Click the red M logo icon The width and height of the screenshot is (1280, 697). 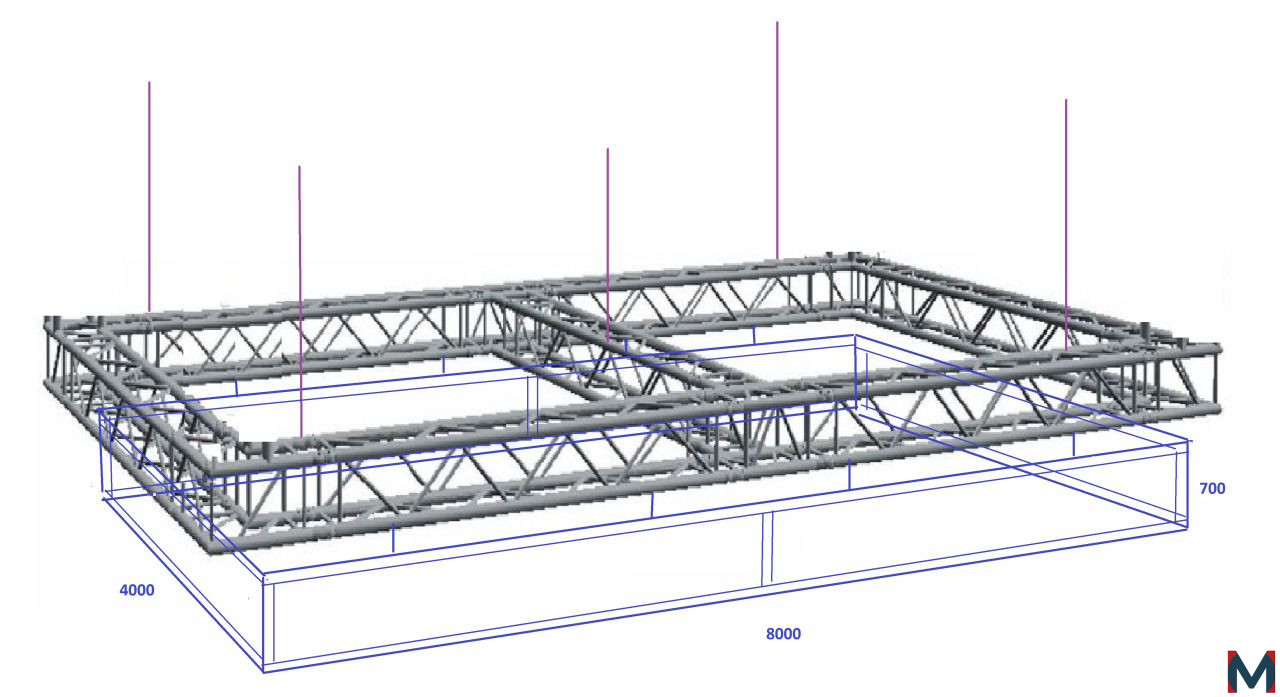tap(1251, 671)
